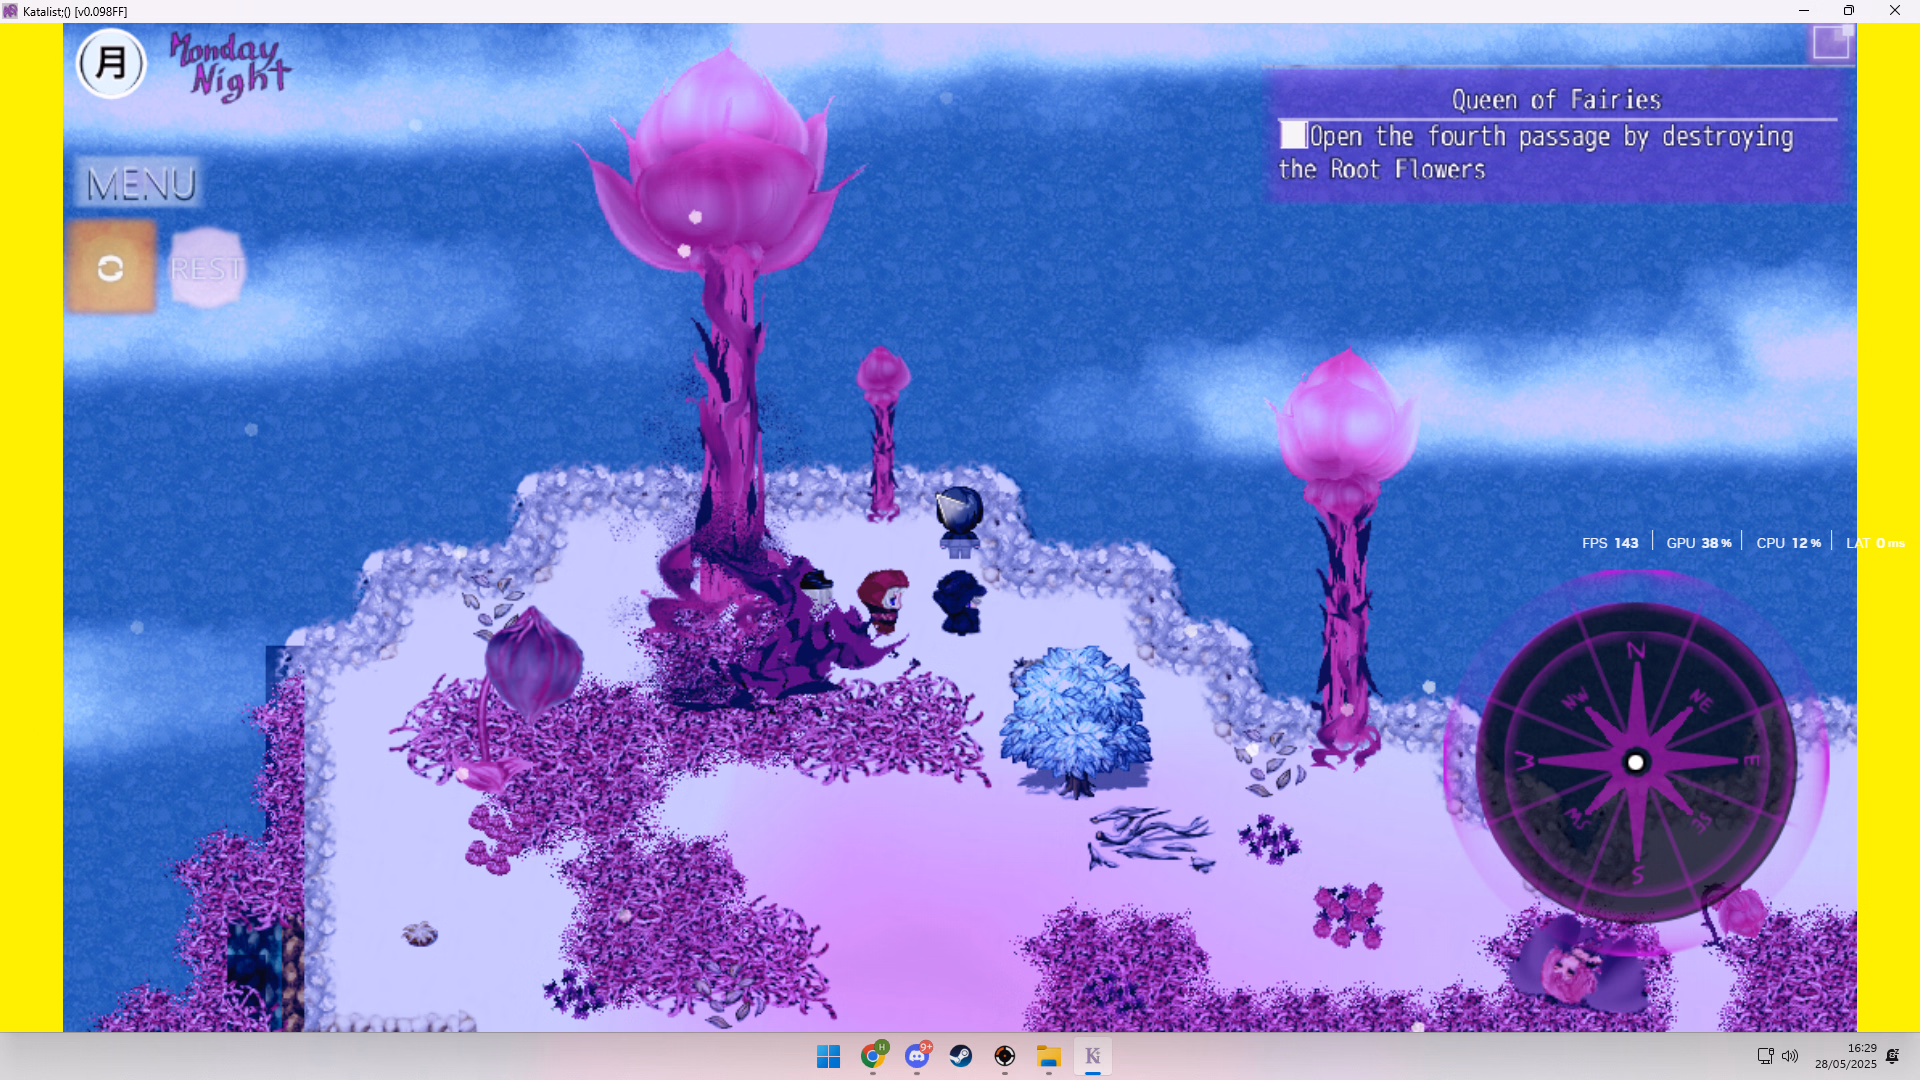Click the helmeted knight character sprite

point(959,521)
